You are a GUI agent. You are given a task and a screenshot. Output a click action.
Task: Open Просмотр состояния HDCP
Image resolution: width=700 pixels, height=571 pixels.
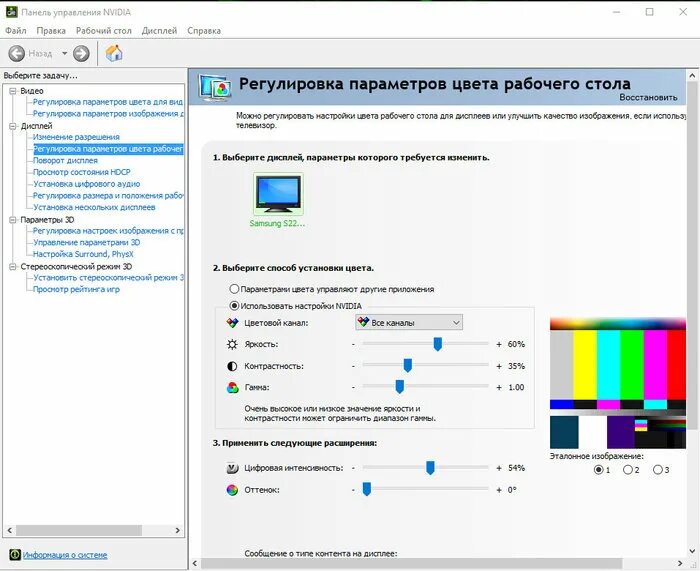[x=82, y=172]
